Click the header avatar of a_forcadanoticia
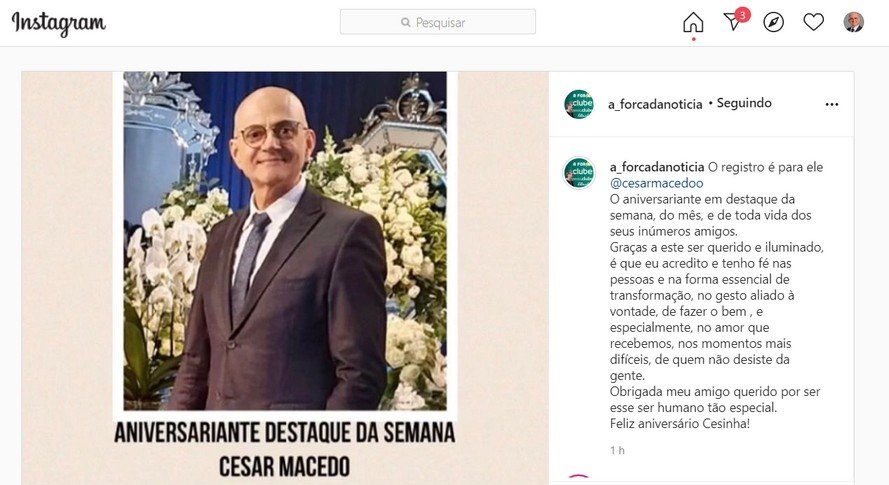The height and width of the screenshot is (485, 889). pos(578,104)
